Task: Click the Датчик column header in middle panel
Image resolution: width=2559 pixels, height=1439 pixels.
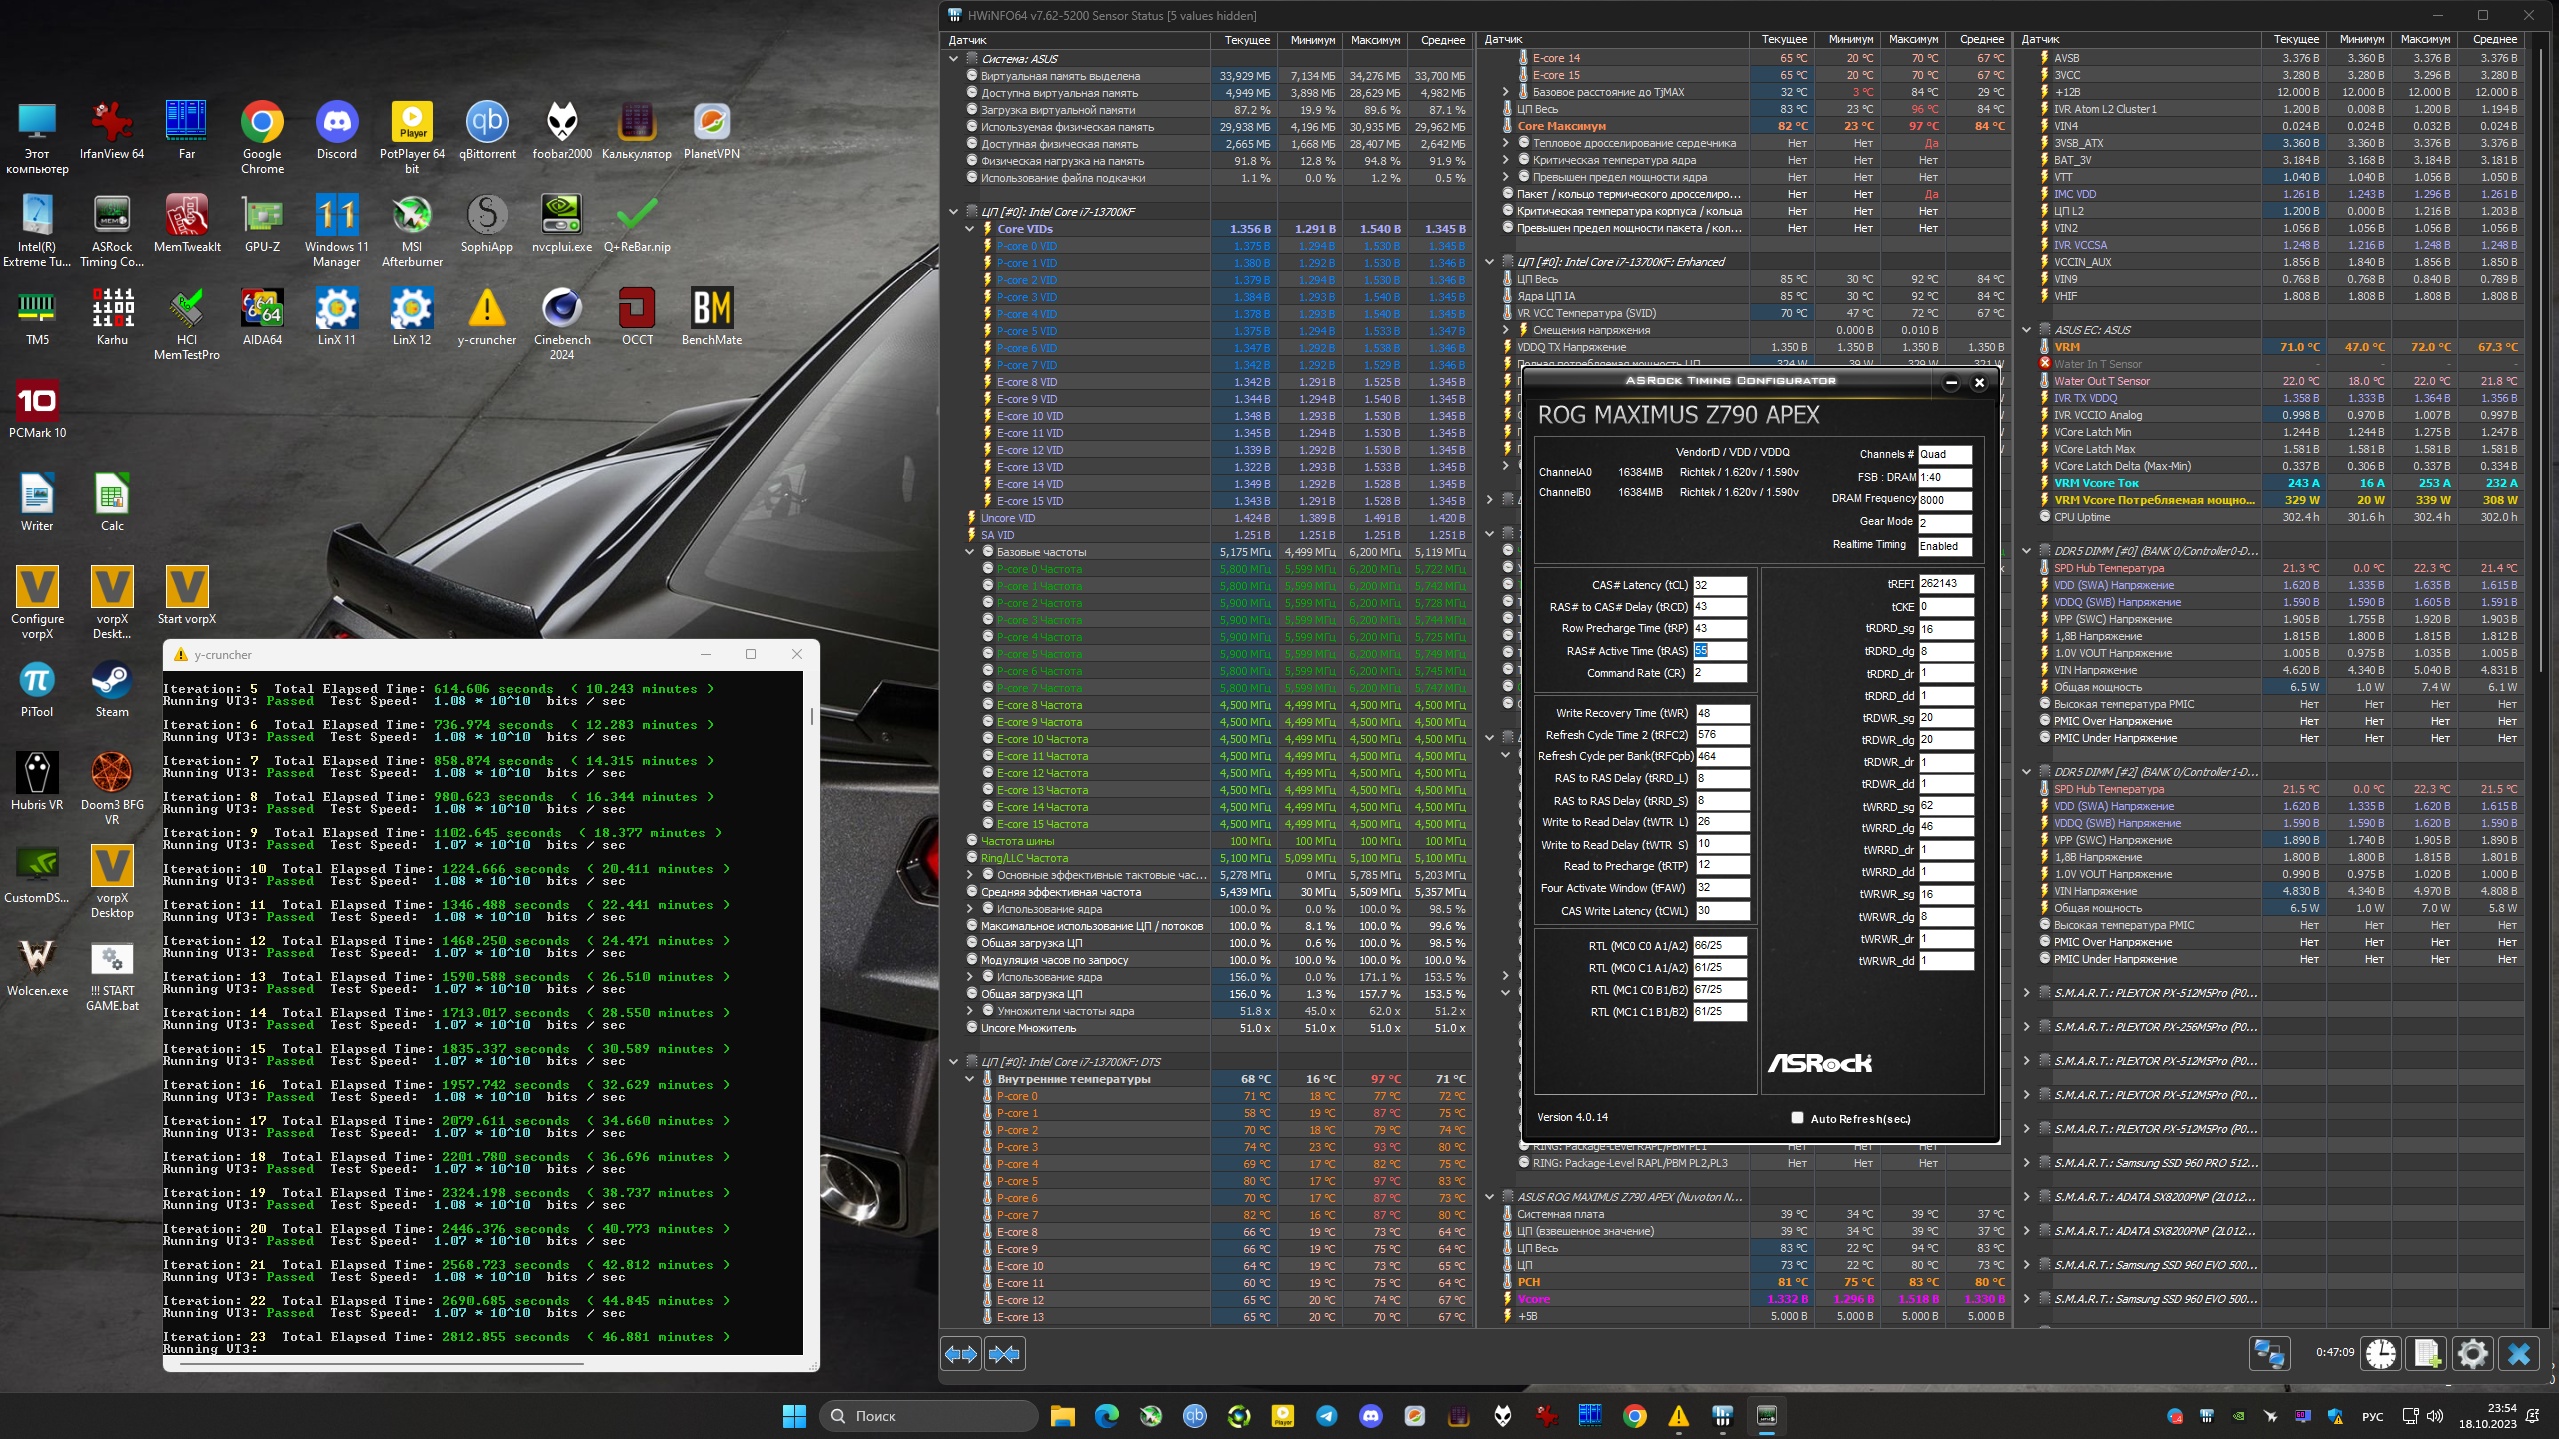Action: (x=1504, y=40)
